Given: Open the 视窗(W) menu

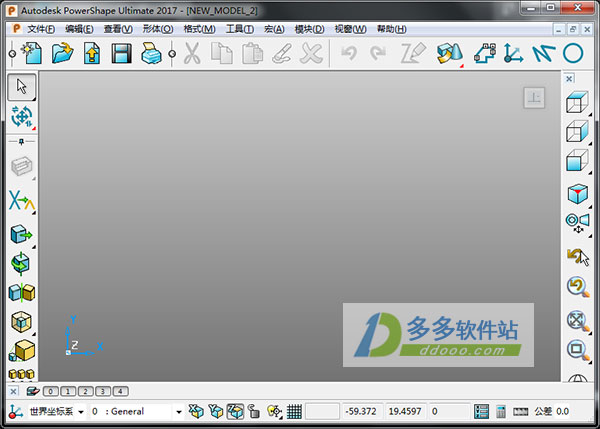Looking at the screenshot, I should coord(351,29).
